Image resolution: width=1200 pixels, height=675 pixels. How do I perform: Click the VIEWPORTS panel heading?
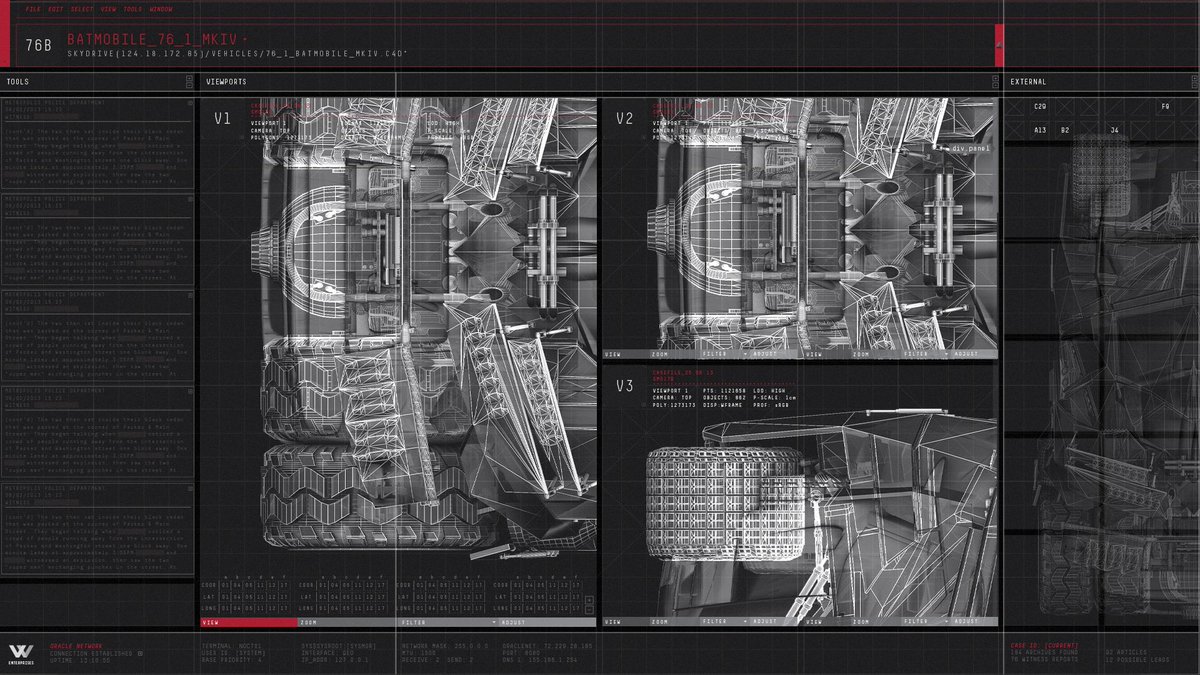tap(226, 82)
